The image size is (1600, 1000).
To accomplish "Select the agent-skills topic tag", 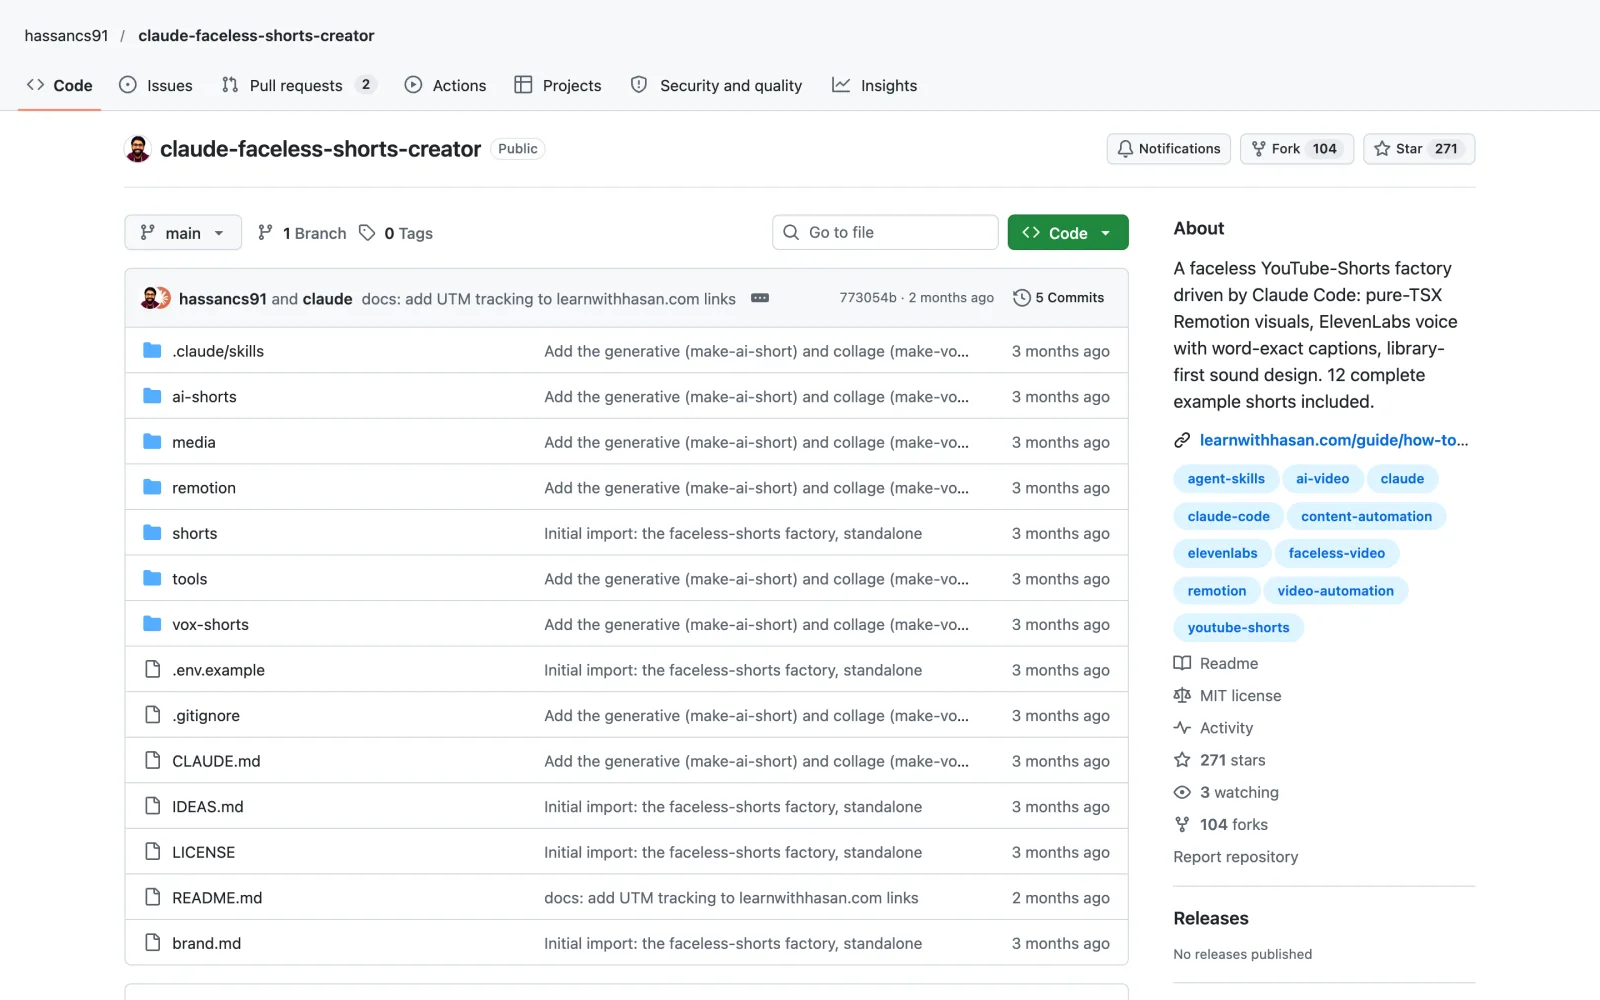I will (x=1226, y=479).
